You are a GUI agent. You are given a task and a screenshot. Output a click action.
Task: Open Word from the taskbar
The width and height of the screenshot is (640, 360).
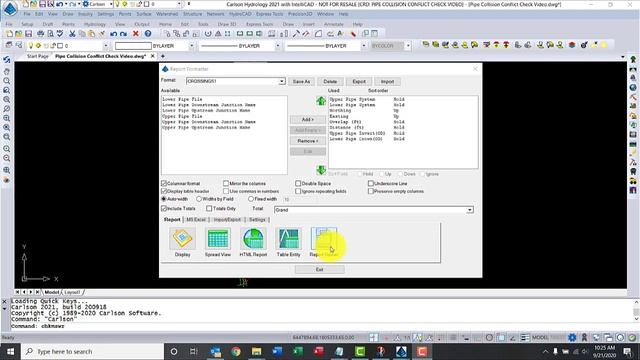(277, 351)
